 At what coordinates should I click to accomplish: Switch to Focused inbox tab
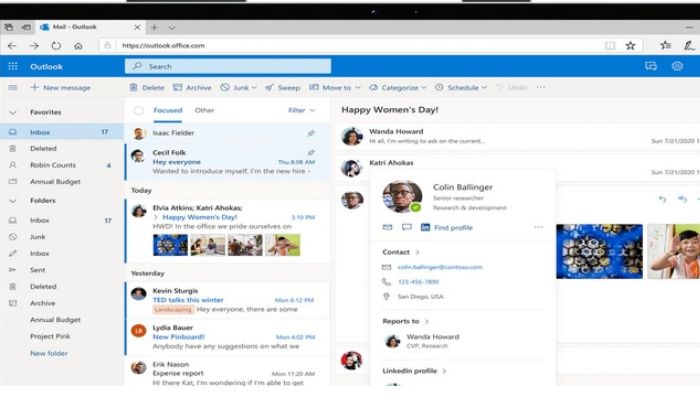coord(167,110)
